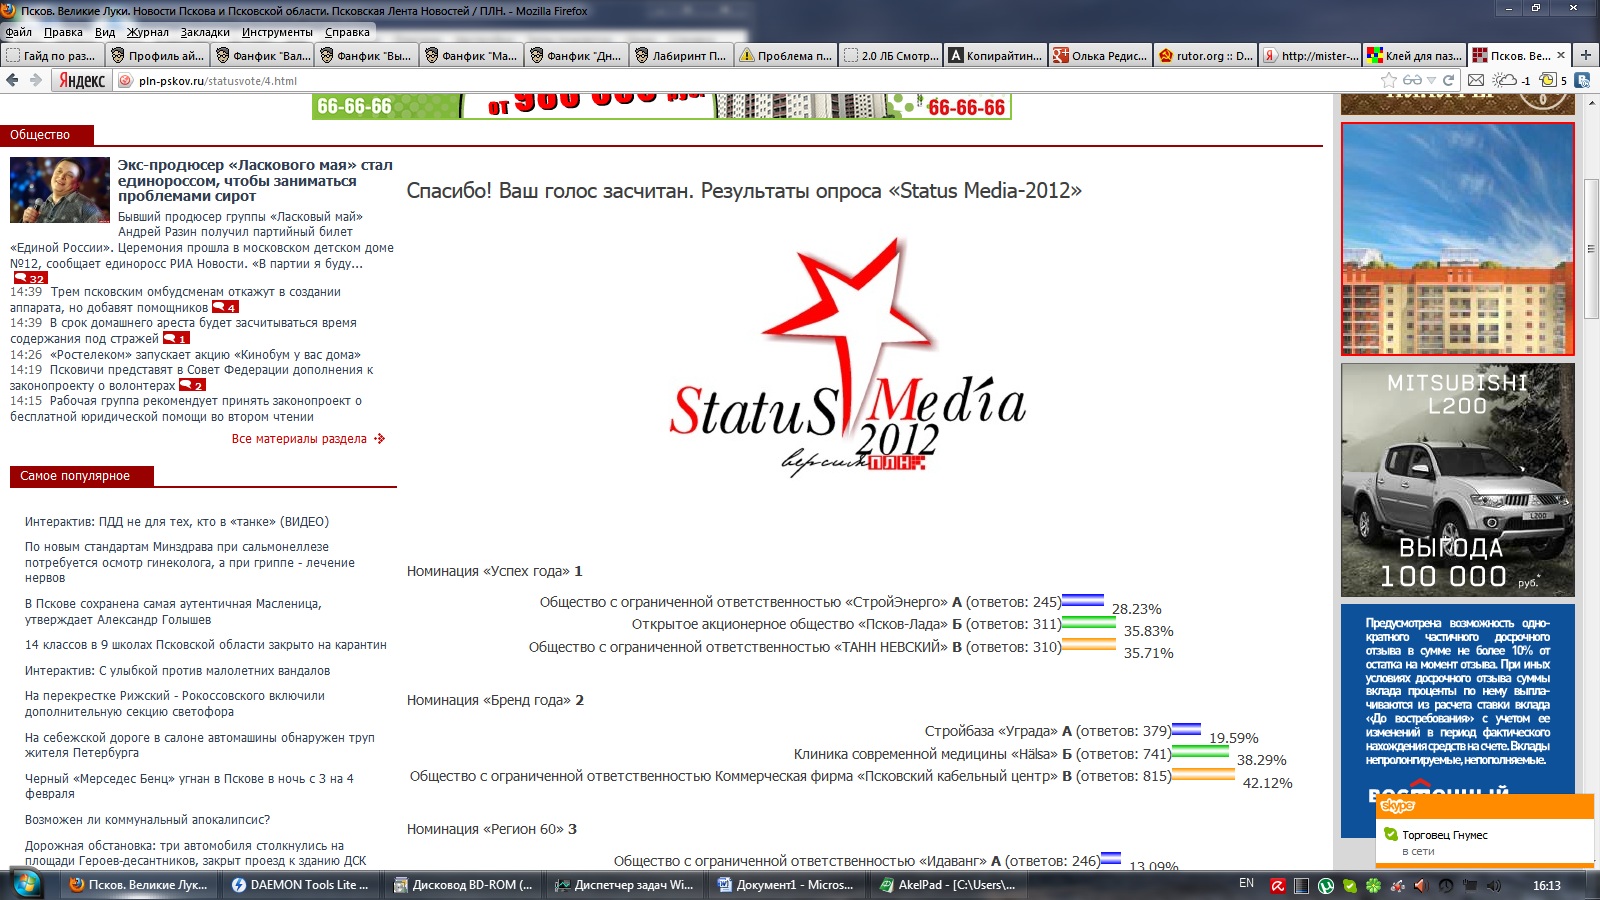Image resolution: width=1600 pixels, height=900 pixels.
Task: Close the active 'Псков. Ве...' tab
Action: 1561,55
